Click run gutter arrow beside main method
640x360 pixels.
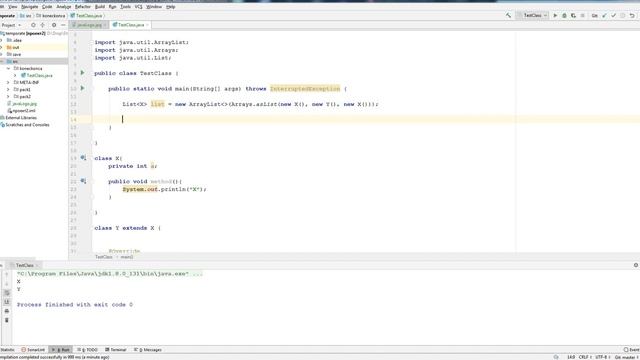pos(82,88)
